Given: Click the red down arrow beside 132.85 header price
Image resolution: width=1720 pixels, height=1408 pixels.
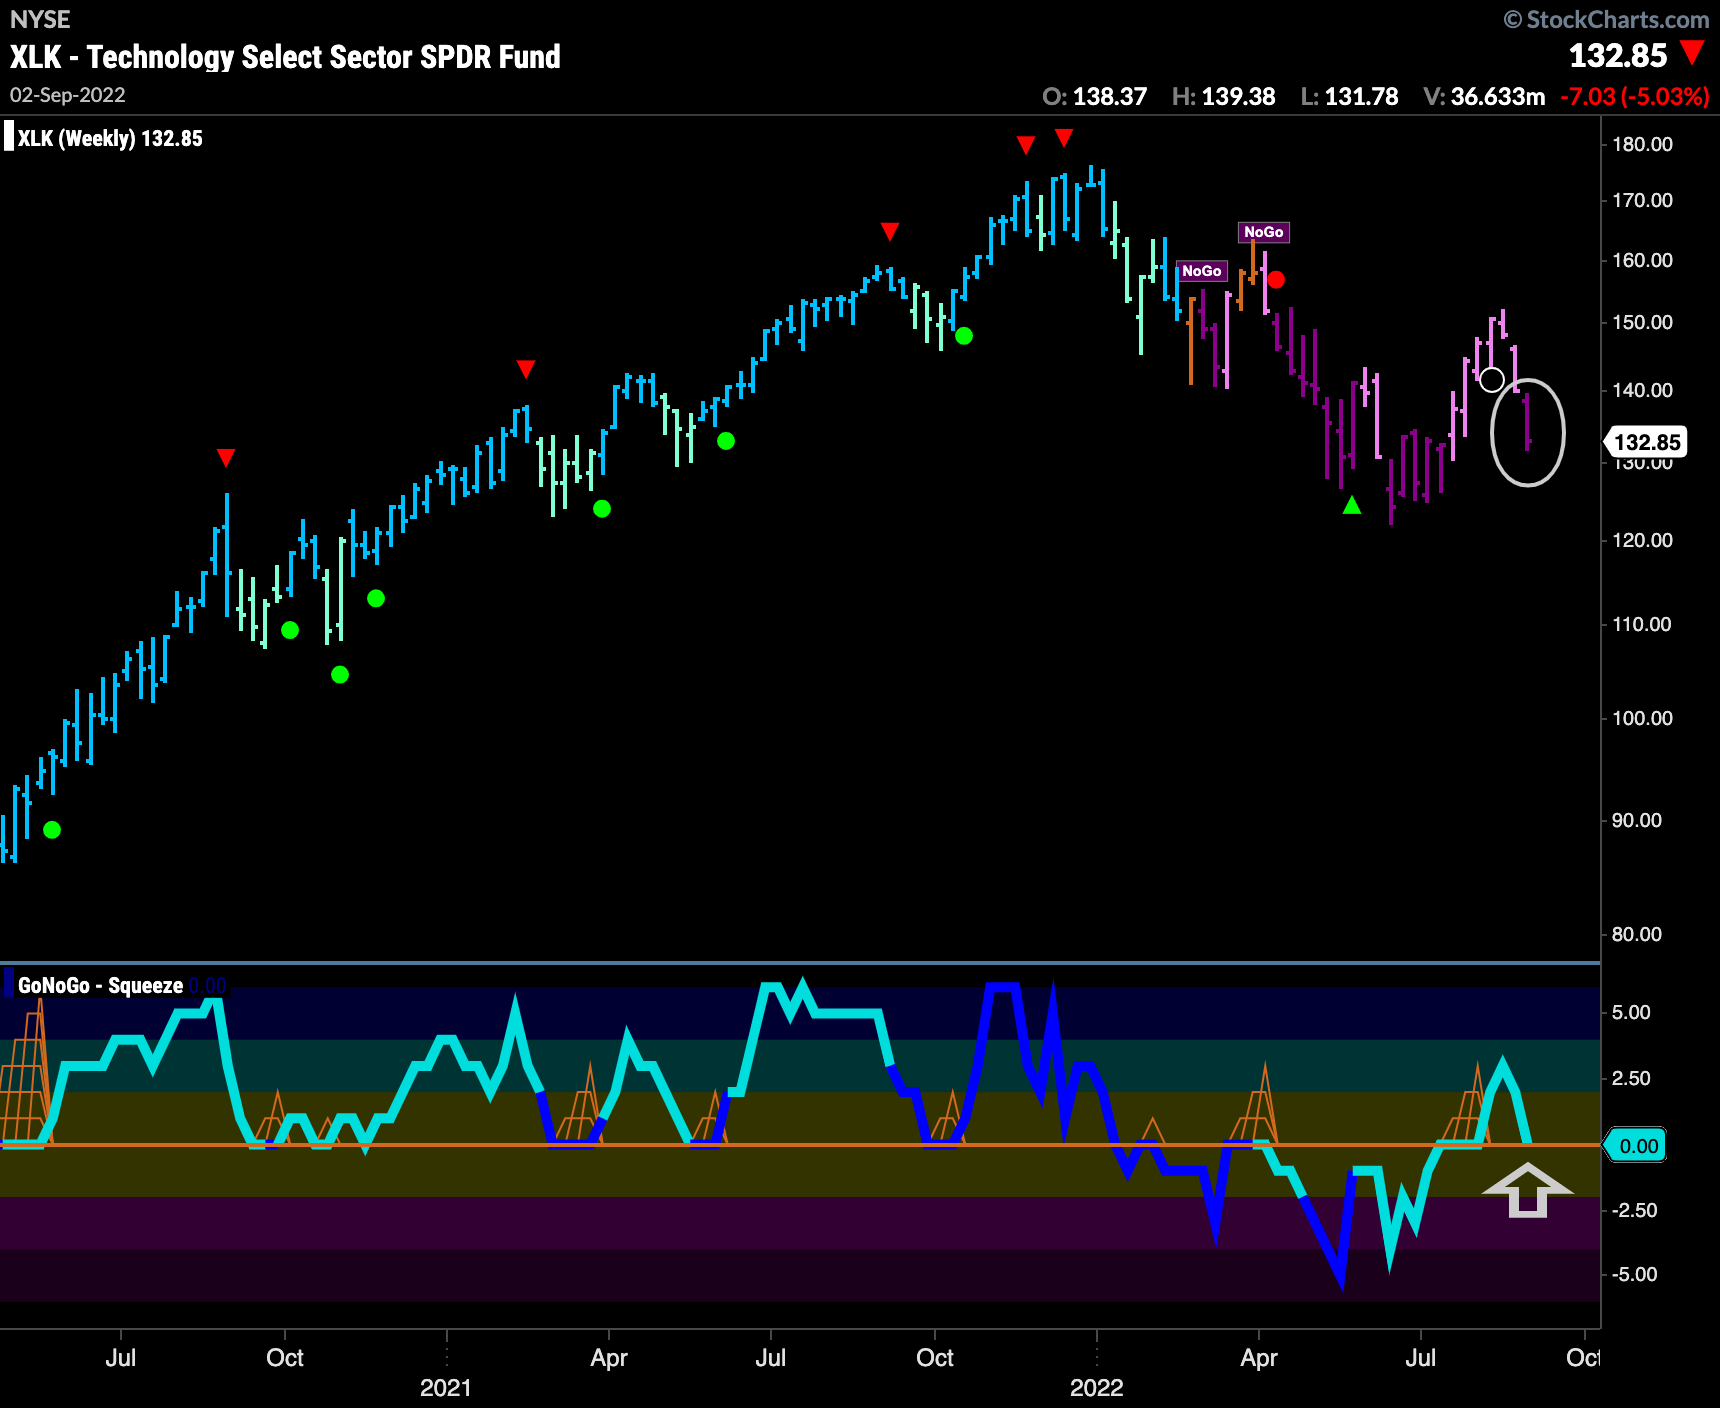Looking at the screenshot, I should 1692,53.
